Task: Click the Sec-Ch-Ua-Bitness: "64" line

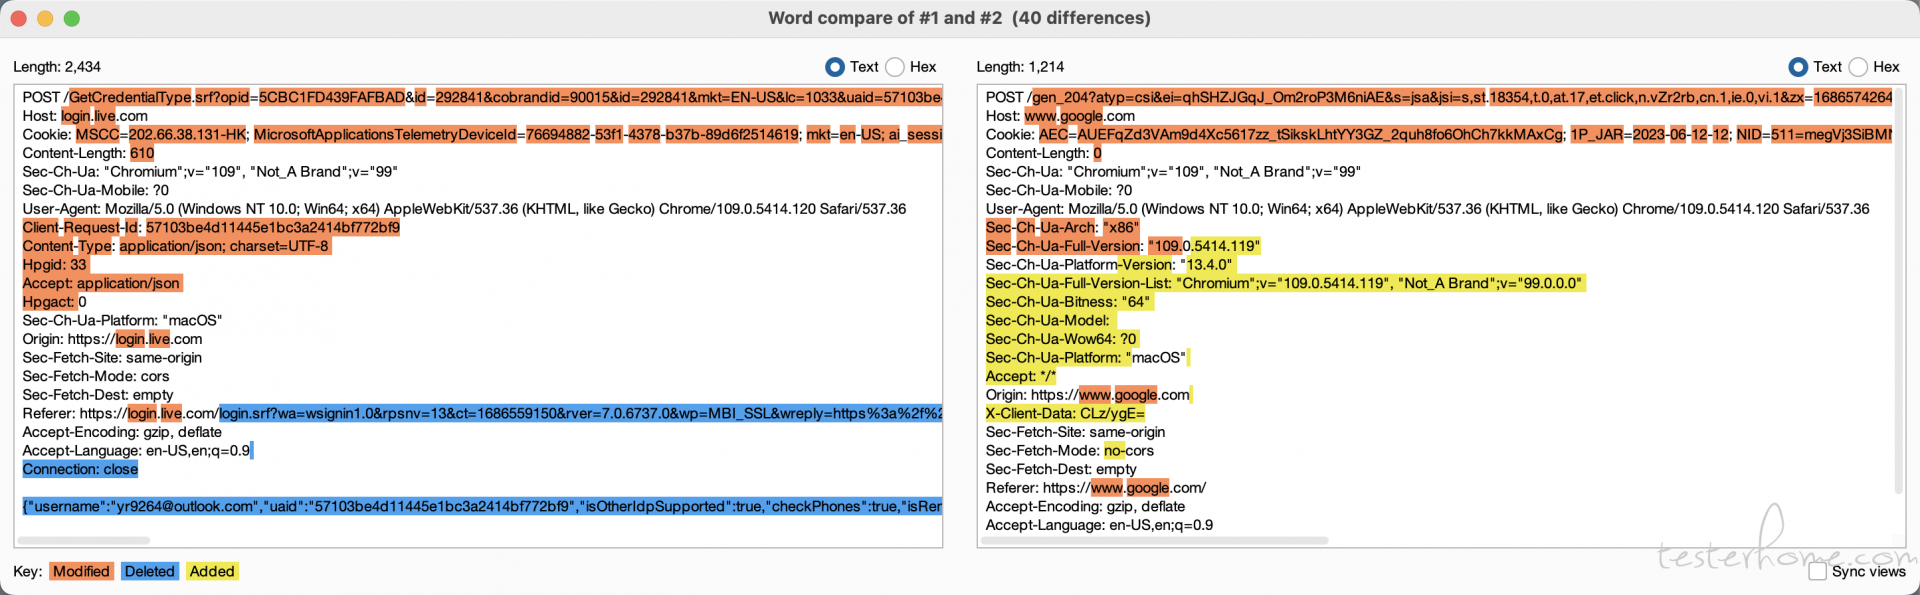Action: point(1068,302)
